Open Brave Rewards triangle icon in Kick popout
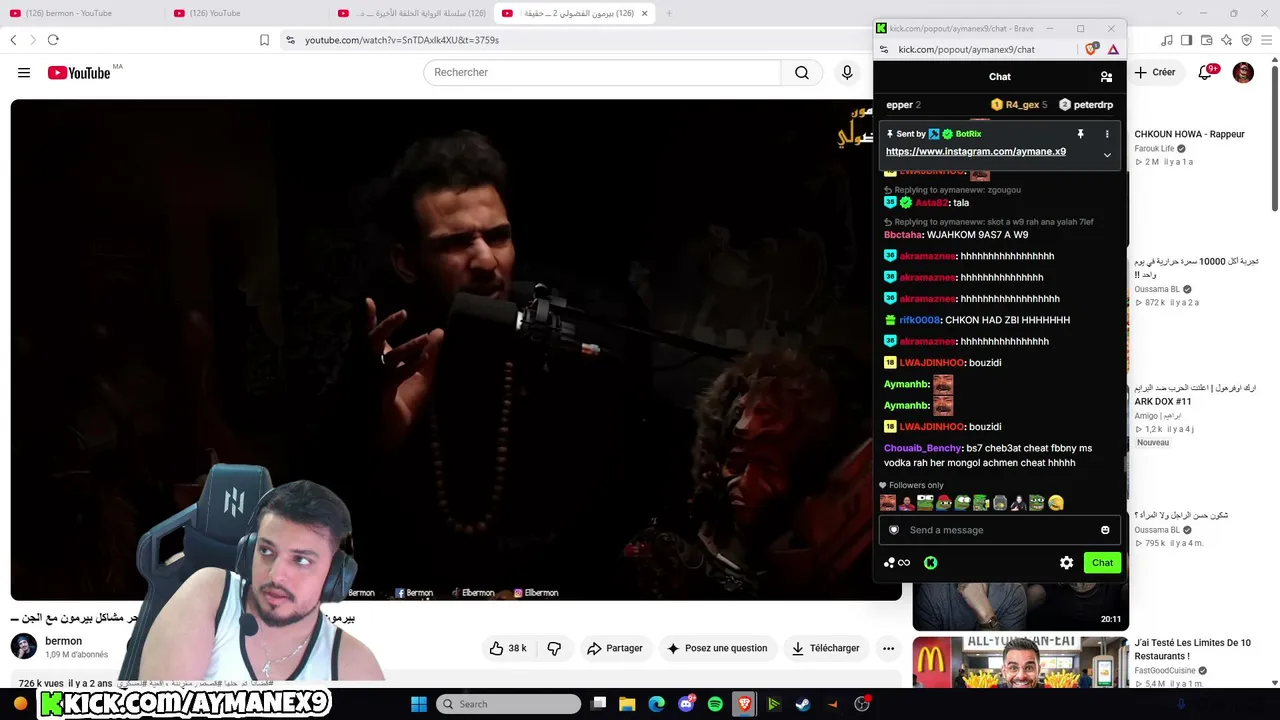Image resolution: width=1280 pixels, height=720 pixels. [x=1113, y=49]
